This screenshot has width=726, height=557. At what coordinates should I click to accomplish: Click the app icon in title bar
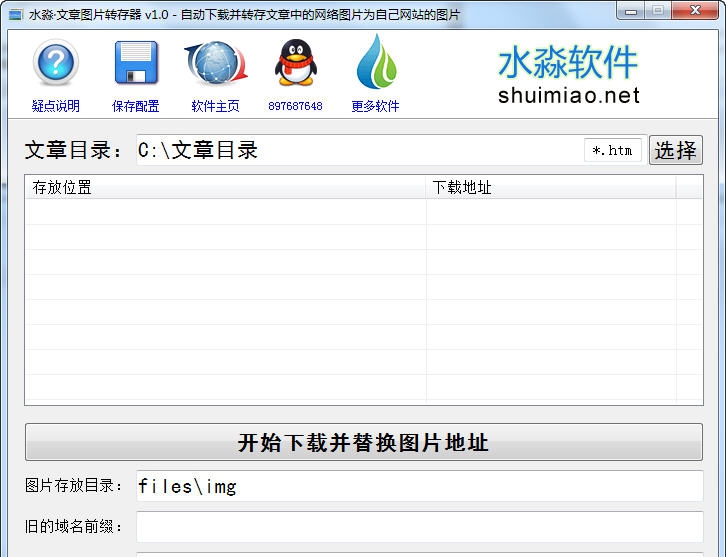[15, 15]
